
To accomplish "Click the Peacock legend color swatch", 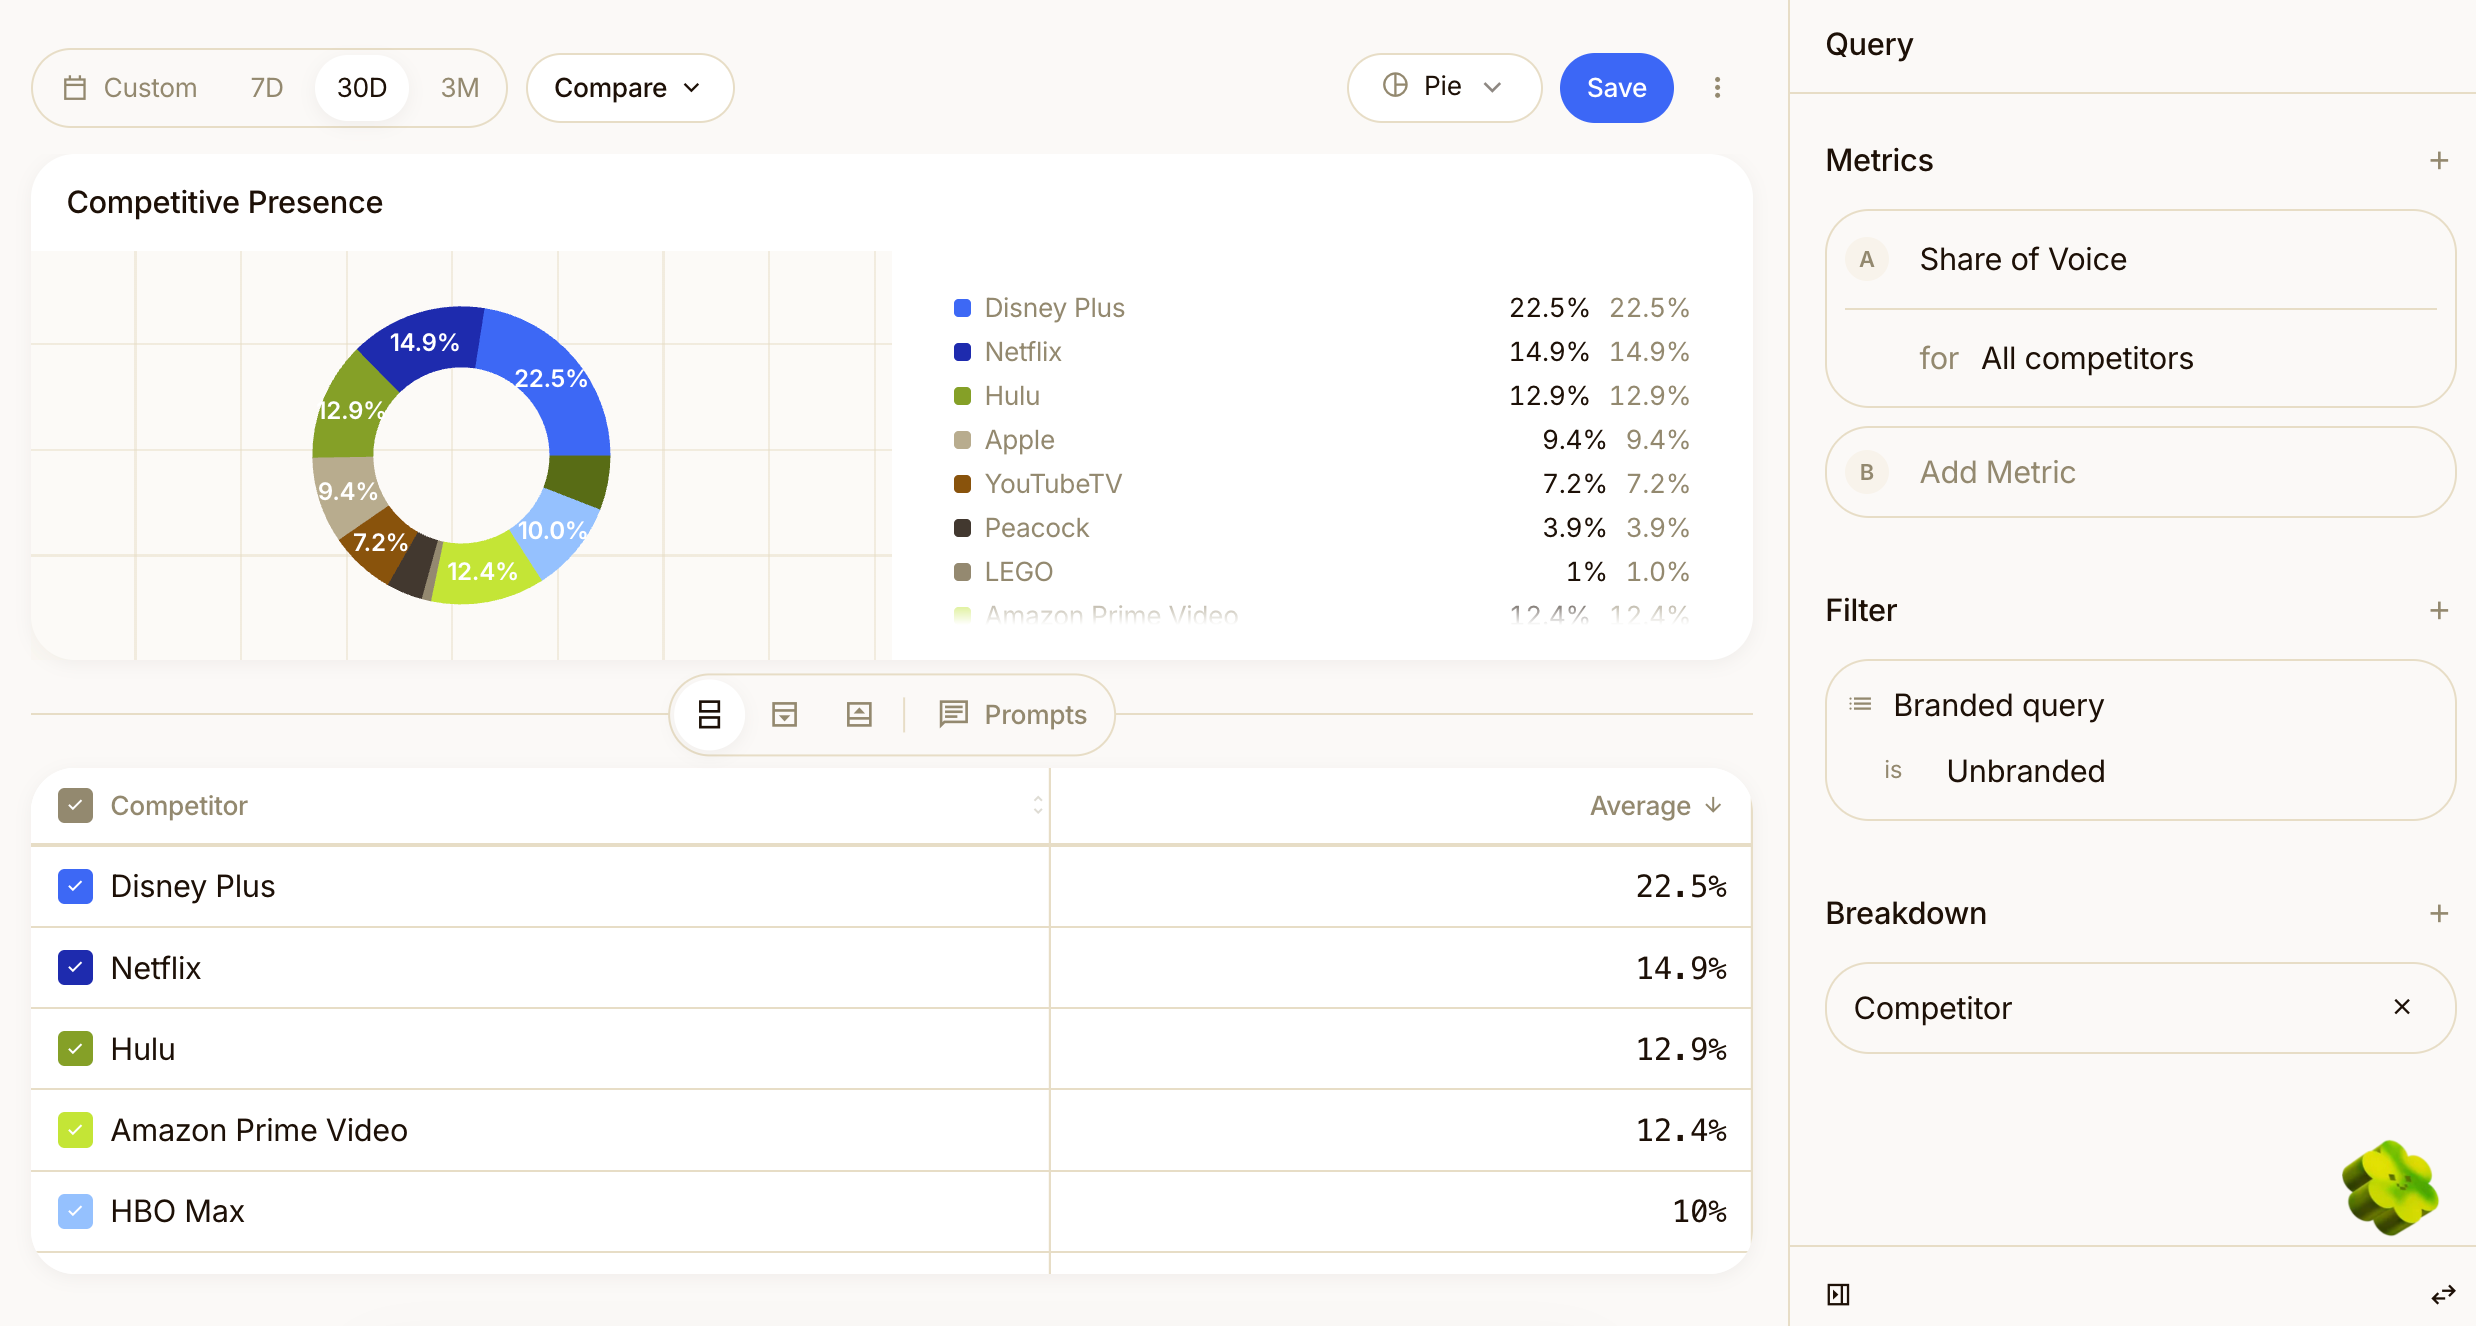I will [x=962, y=528].
